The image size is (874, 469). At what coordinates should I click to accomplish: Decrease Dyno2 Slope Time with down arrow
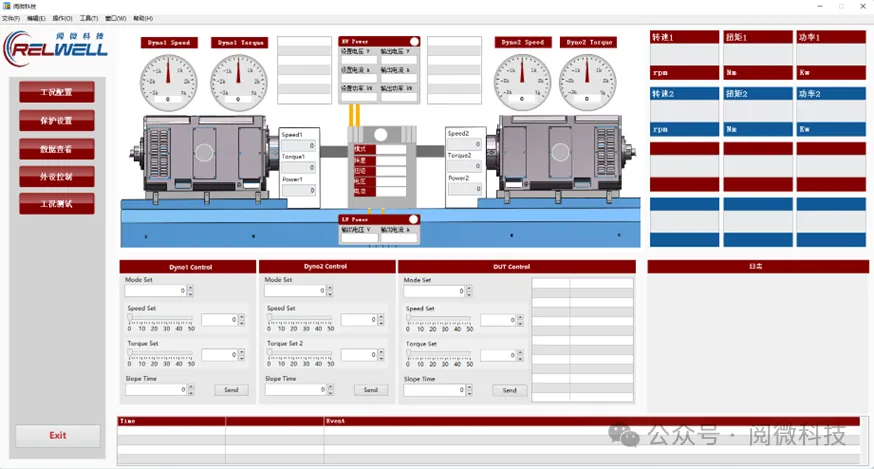(x=331, y=393)
